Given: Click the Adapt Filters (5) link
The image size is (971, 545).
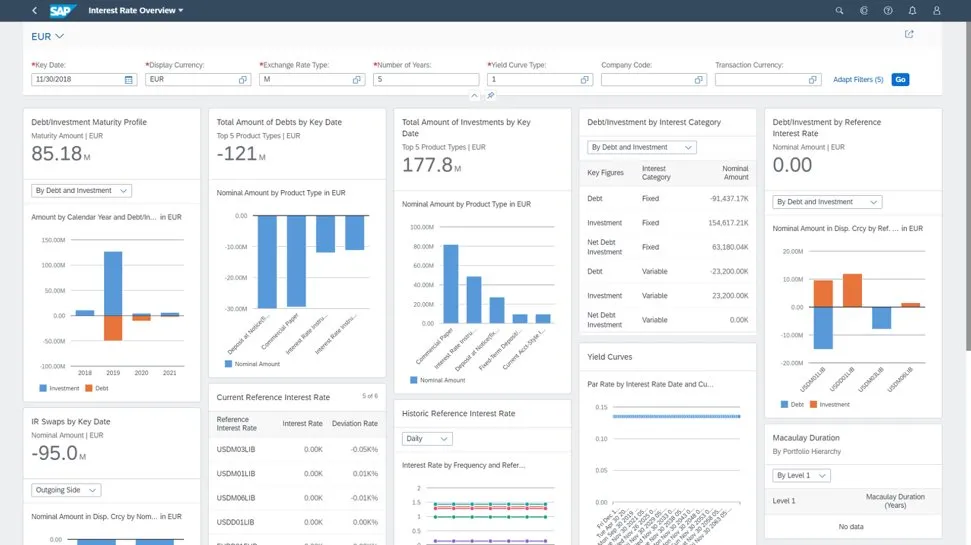Looking at the screenshot, I should pos(858,79).
